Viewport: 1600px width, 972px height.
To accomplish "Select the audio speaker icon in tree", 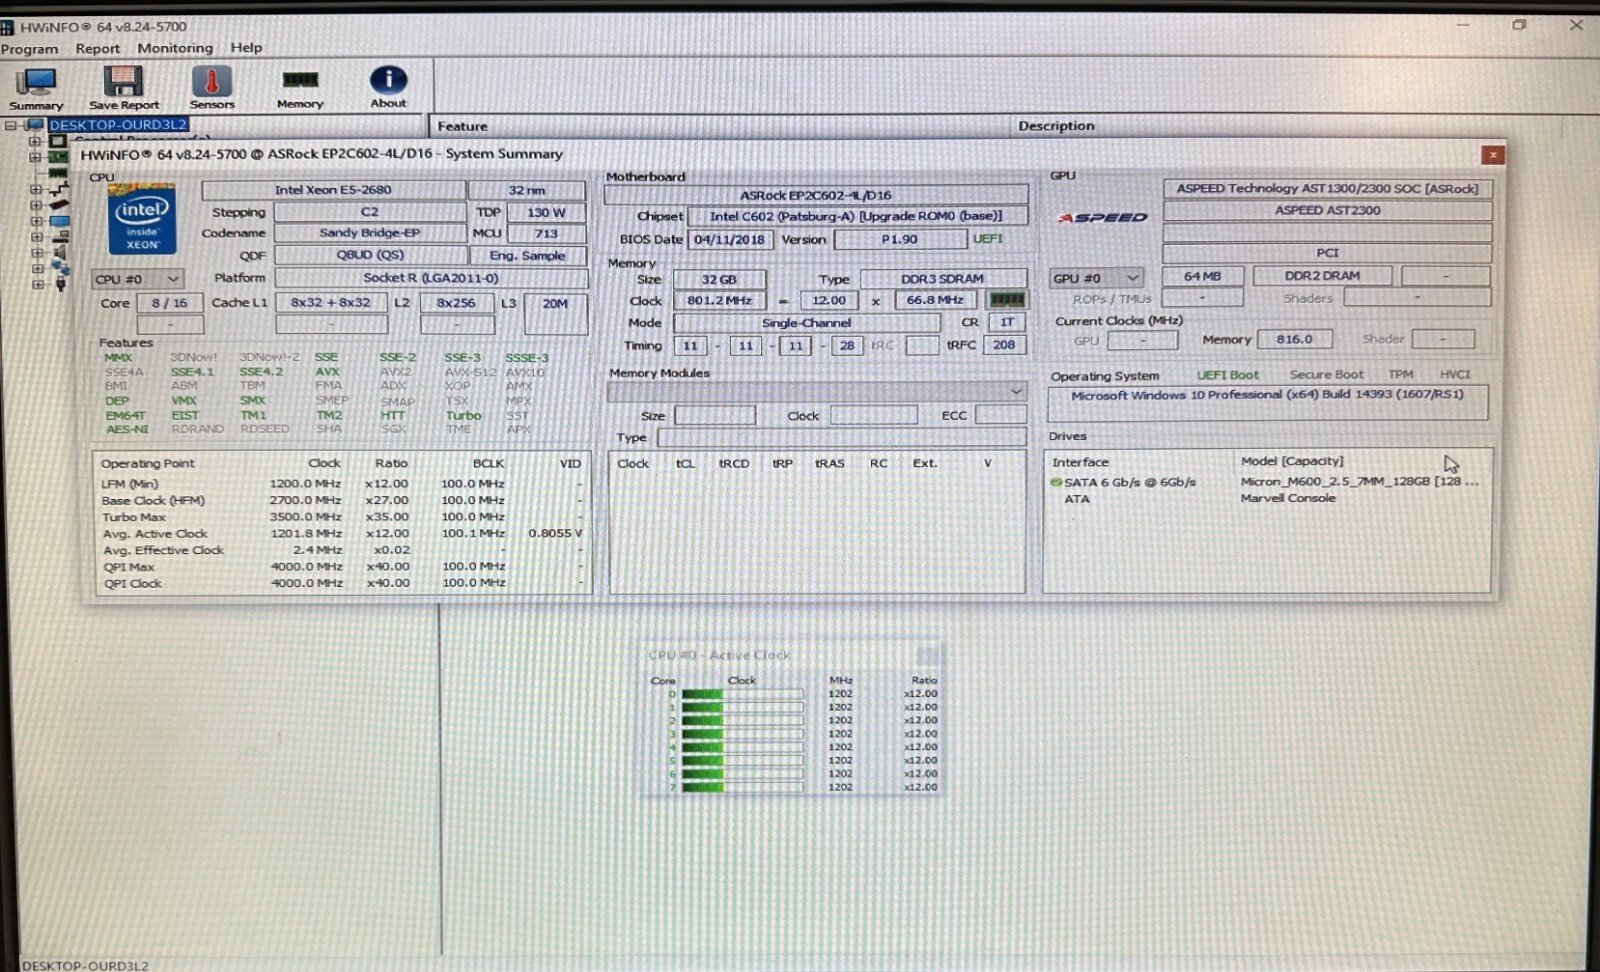I will pos(58,252).
